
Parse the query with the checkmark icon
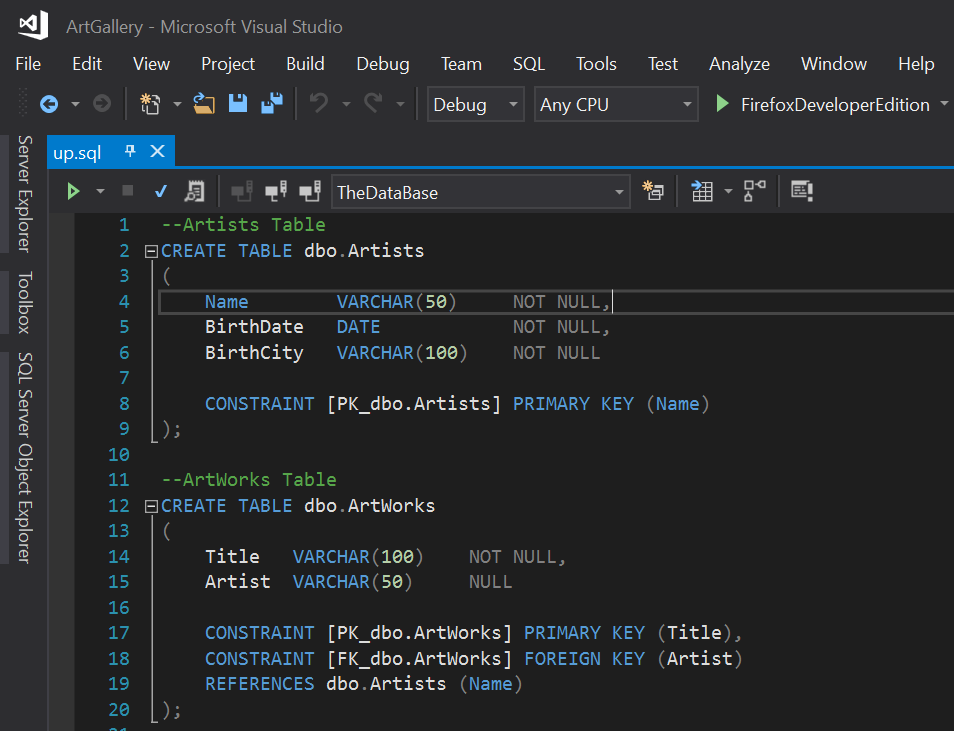point(161,192)
